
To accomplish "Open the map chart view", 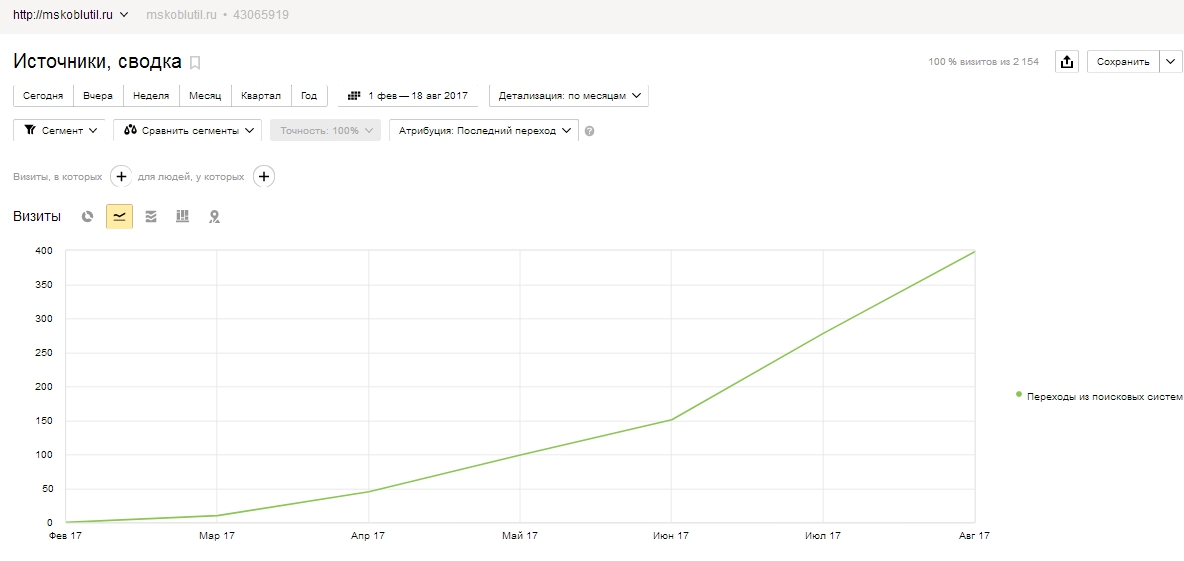I will [214, 217].
